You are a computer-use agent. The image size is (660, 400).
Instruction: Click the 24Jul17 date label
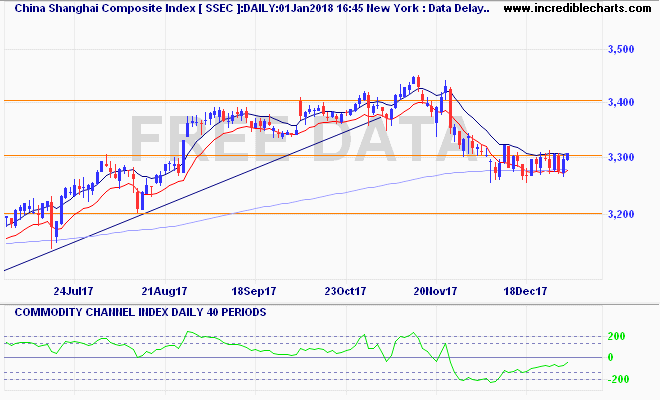tap(73, 291)
